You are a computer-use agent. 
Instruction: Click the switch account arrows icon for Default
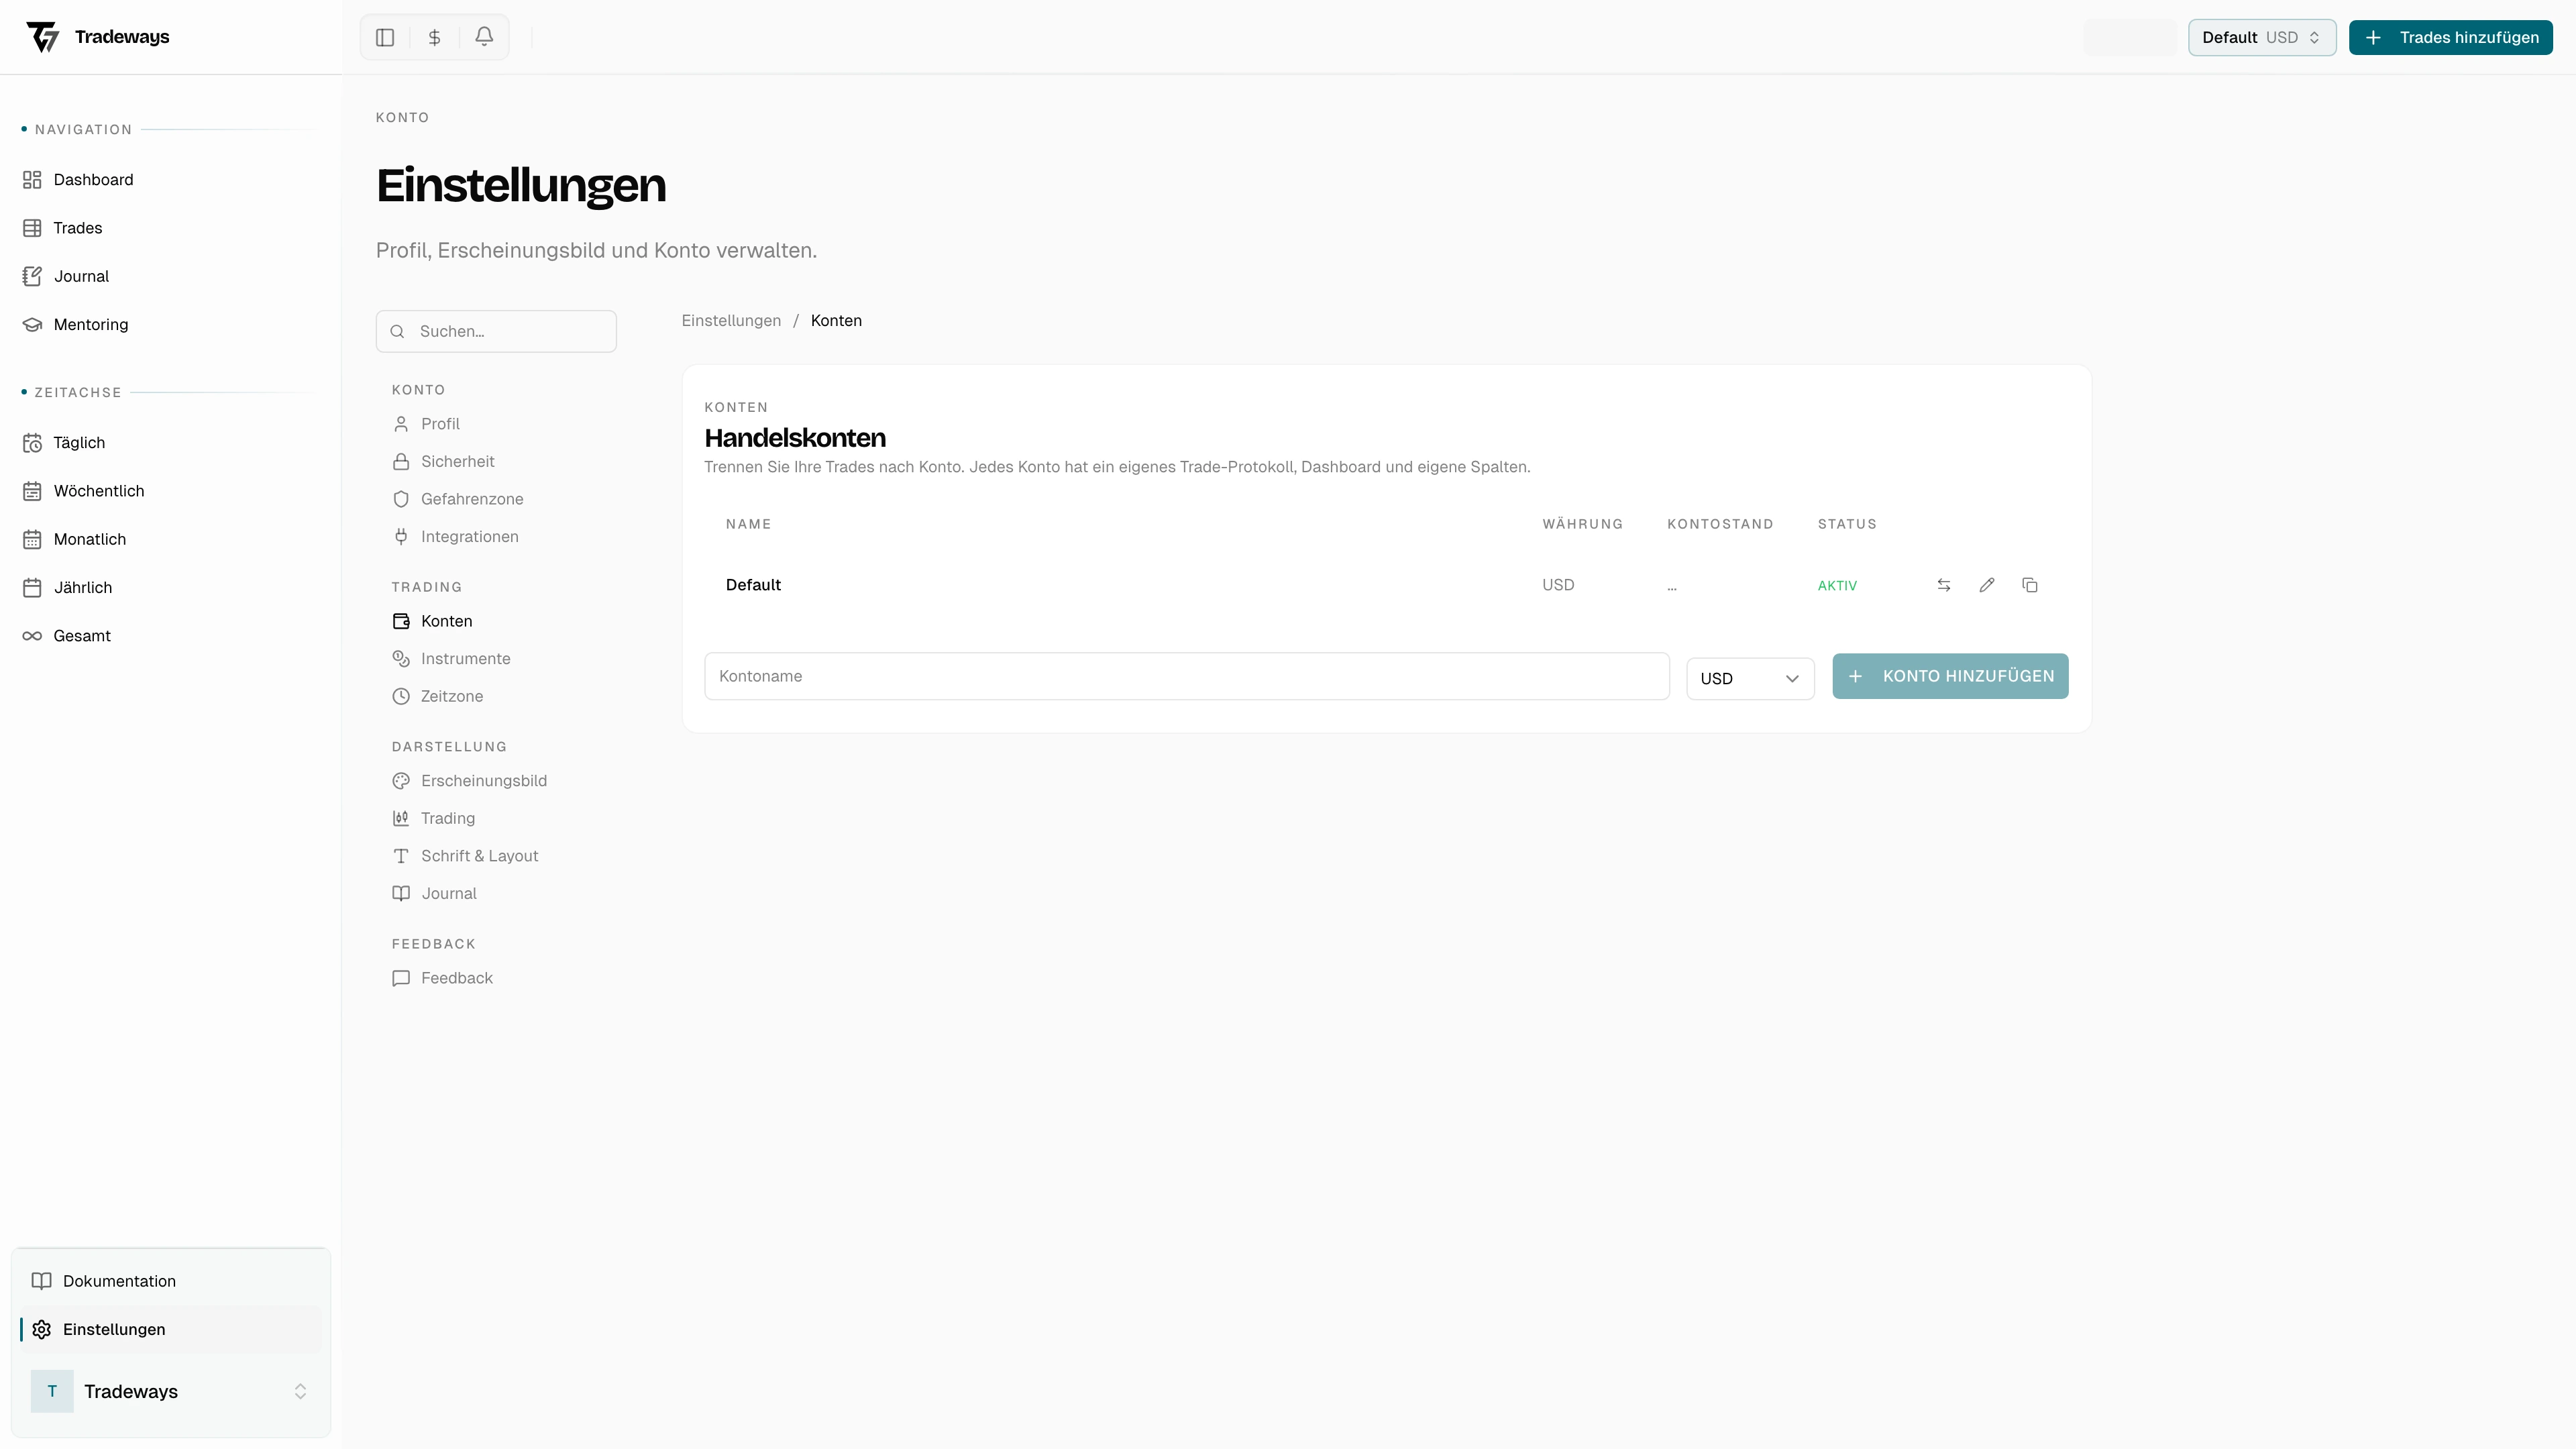click(x=1943, y=585)
